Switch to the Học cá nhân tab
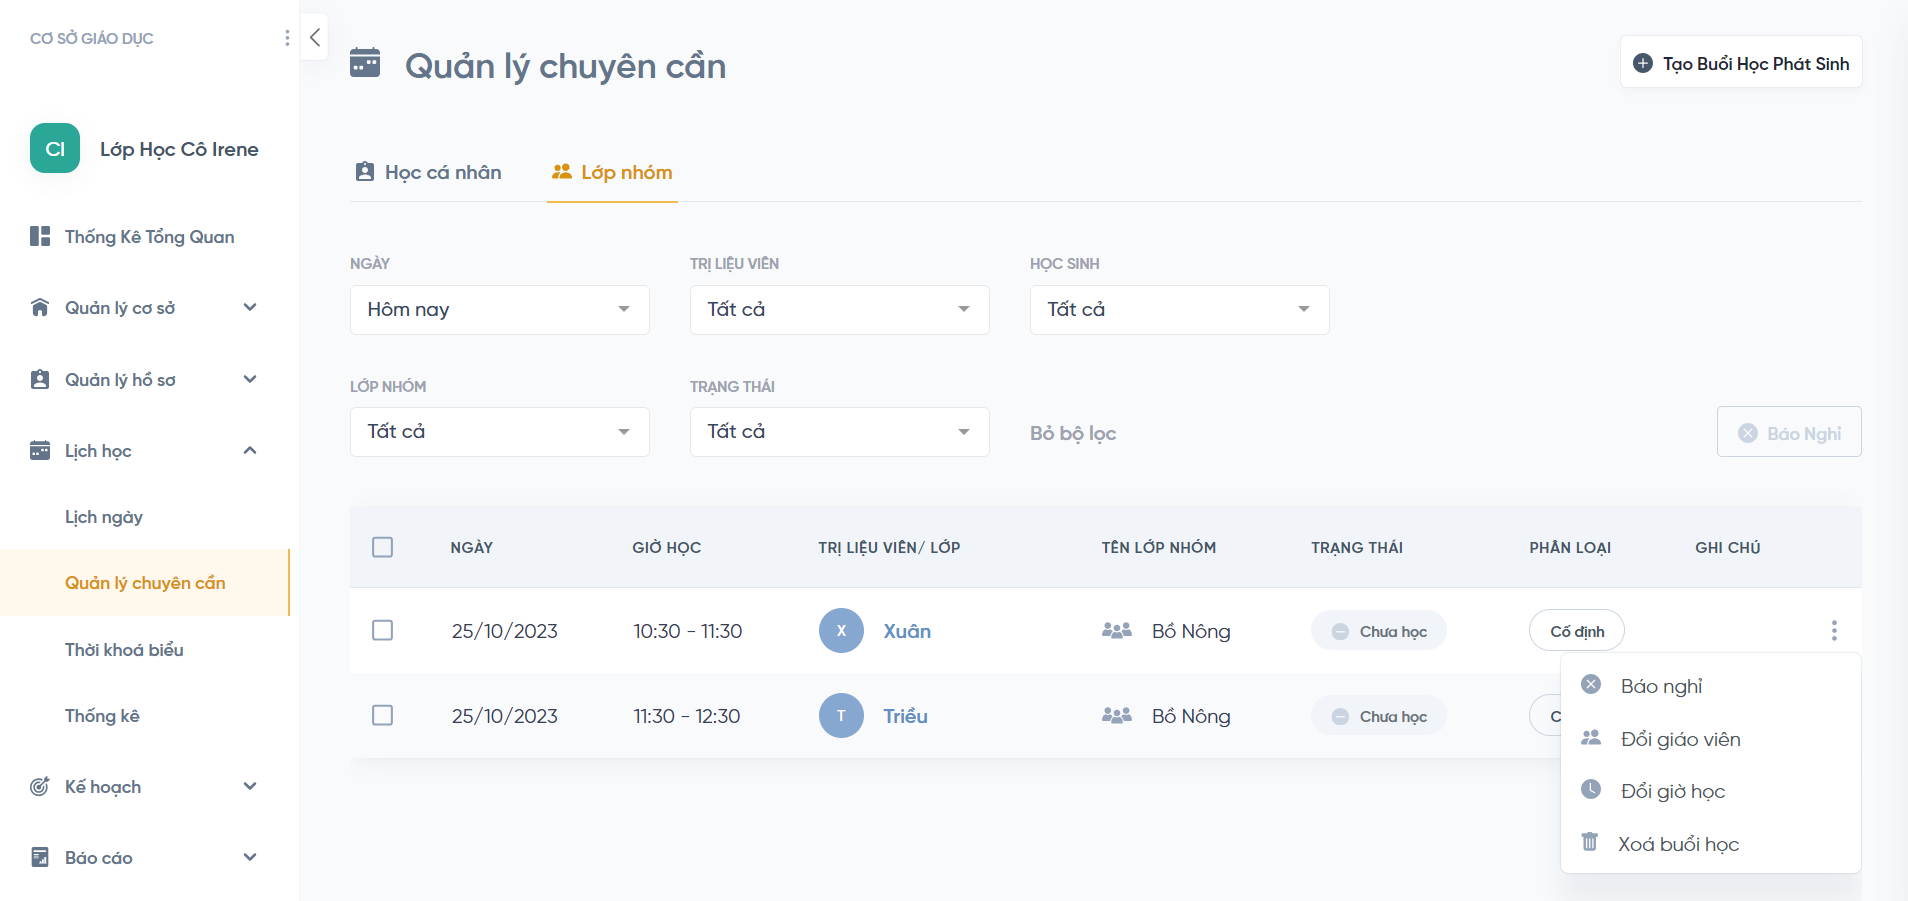Screen dimensions: 1908x901 [x=429, y=173]
